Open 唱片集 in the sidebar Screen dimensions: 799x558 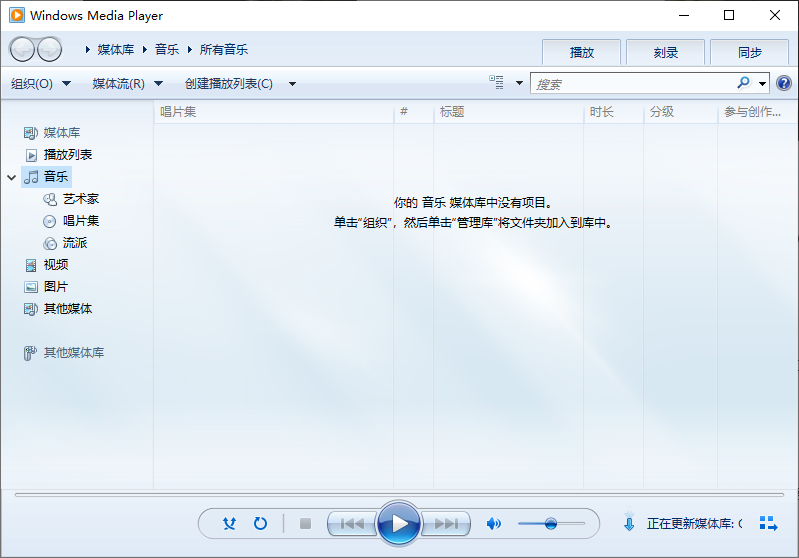pos(71,221)
